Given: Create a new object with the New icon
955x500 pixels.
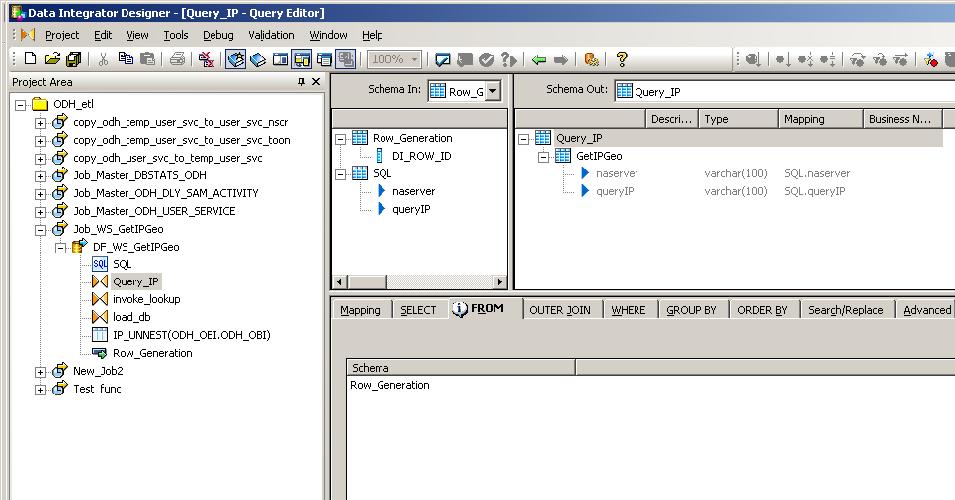Looking at the screenshot, I should (x=30, y=59).
